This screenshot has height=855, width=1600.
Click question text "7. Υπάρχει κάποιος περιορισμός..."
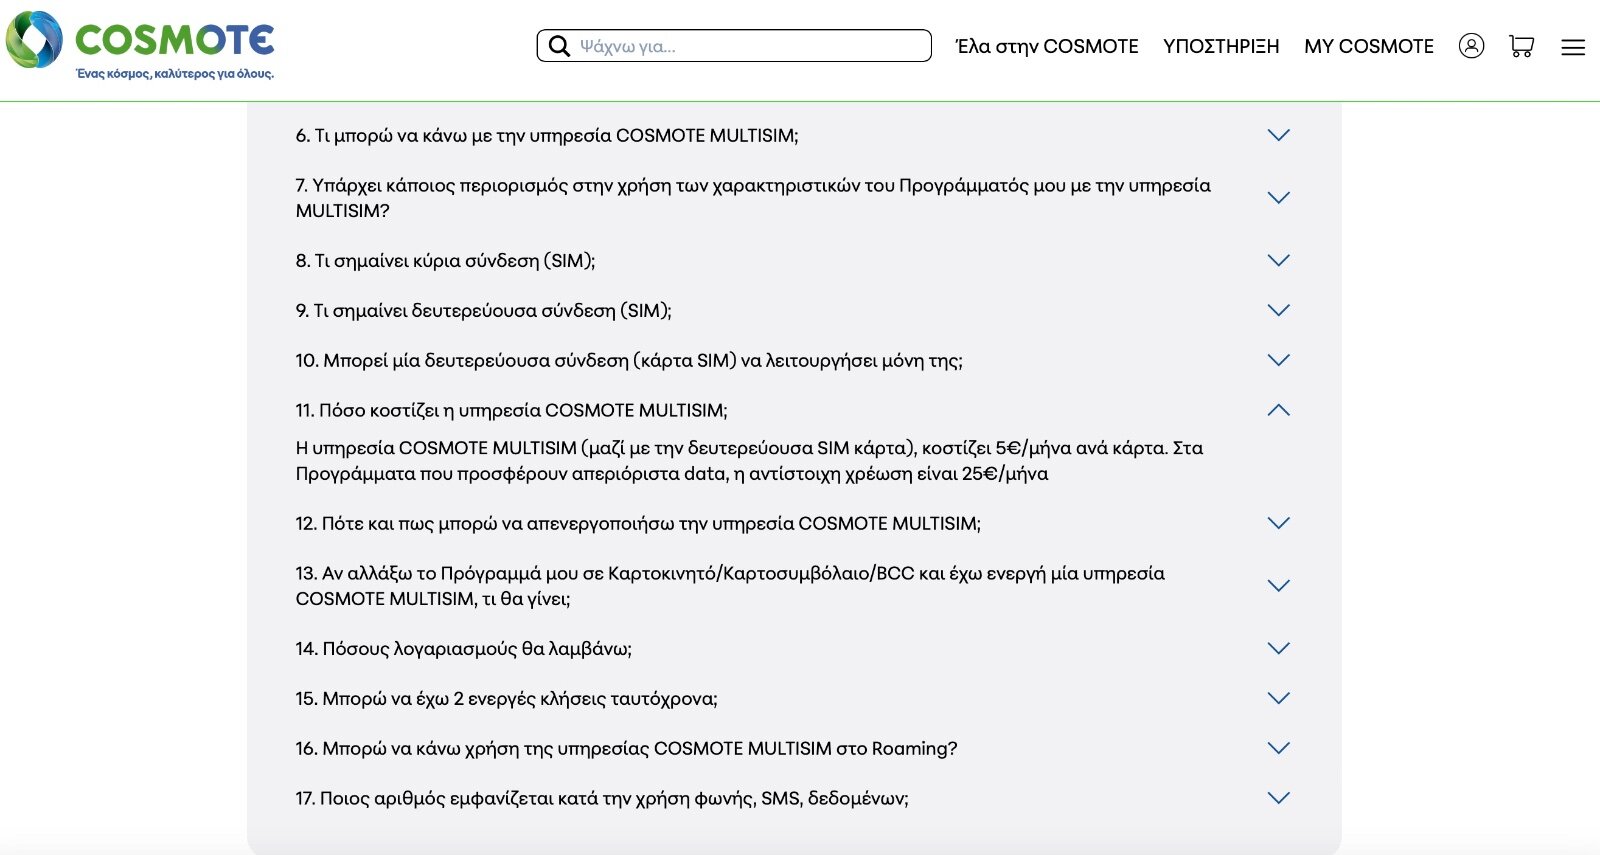click(753, 198)
